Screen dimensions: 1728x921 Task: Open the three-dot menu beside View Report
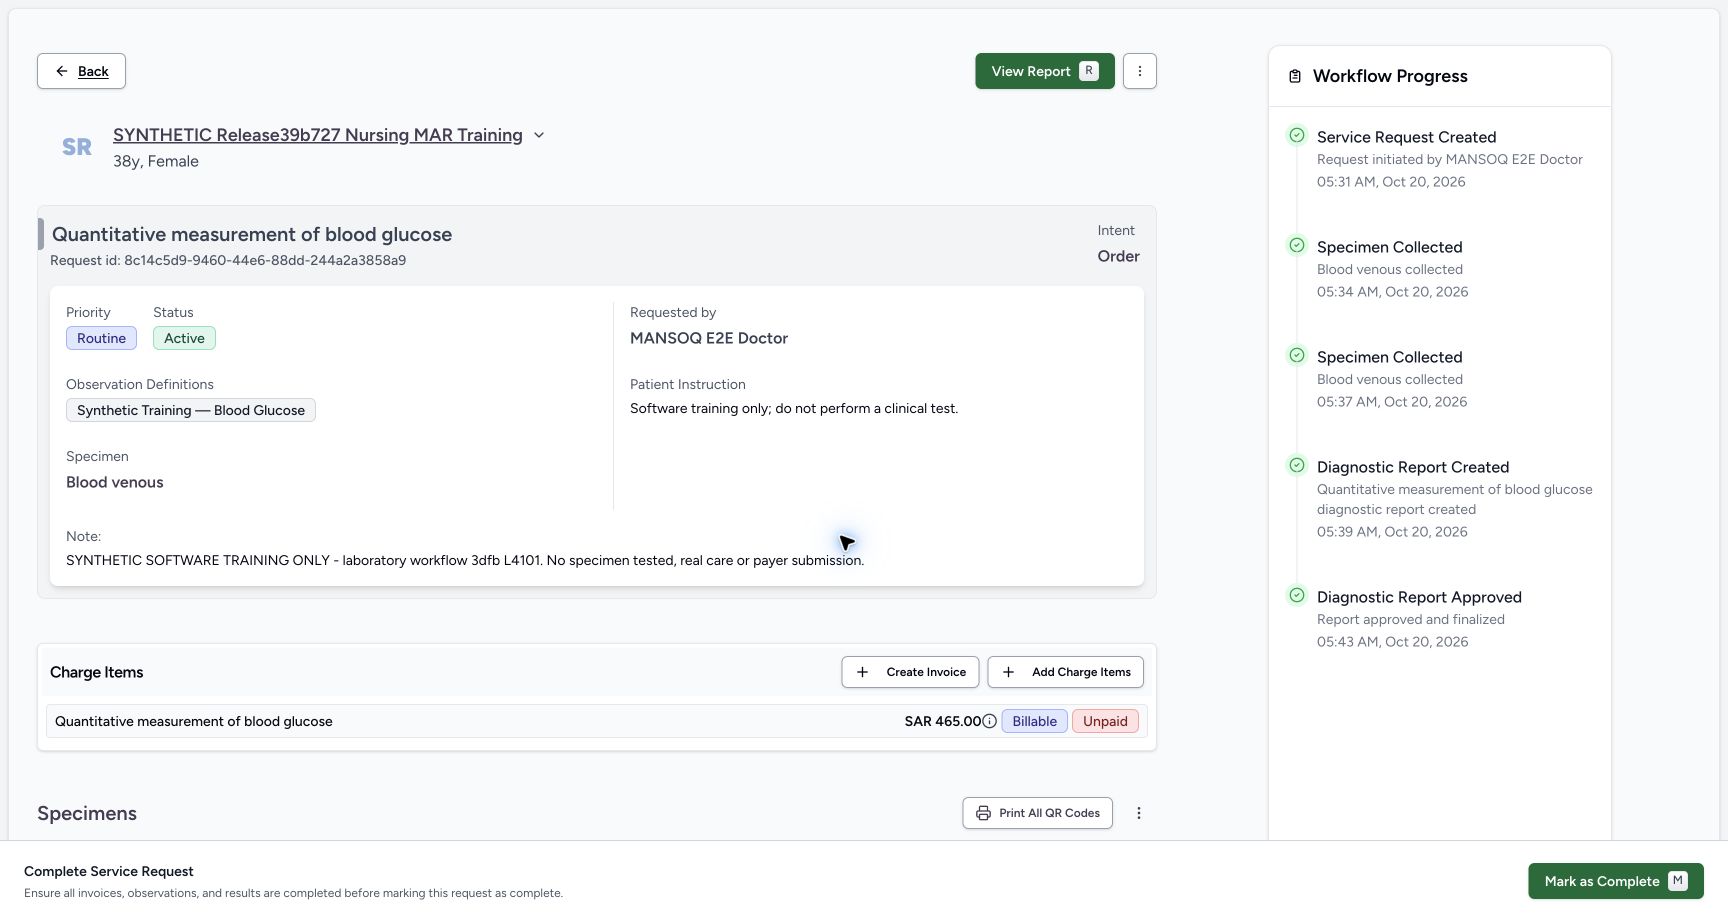point(1140,71)
